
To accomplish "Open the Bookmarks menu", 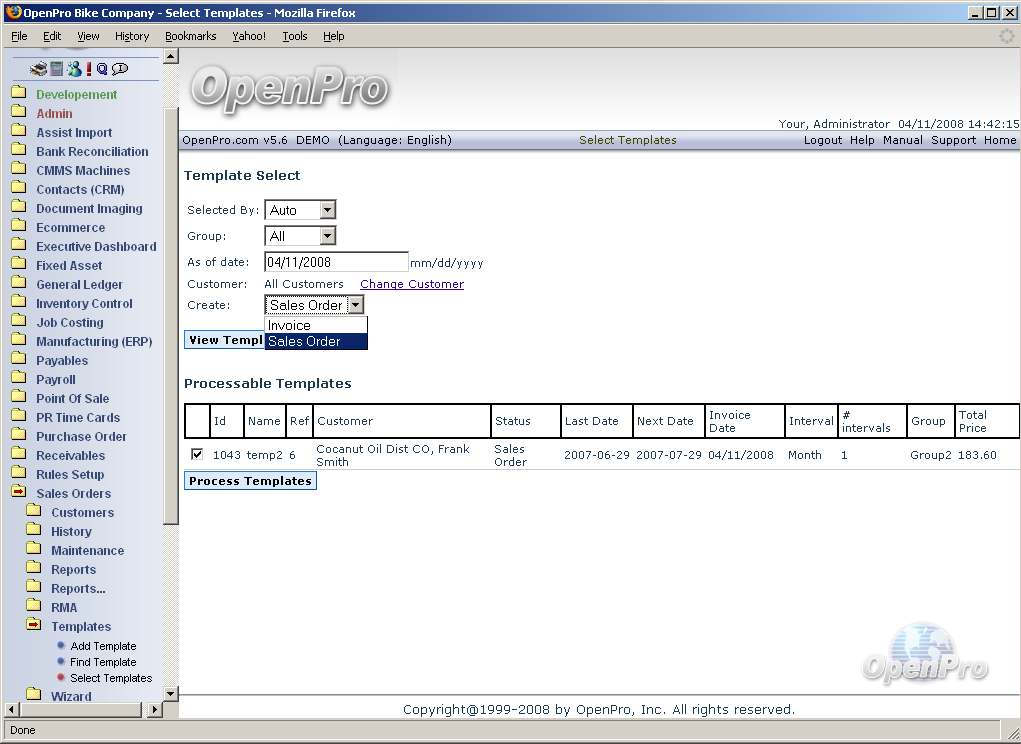I will click(x=190, y=36).
